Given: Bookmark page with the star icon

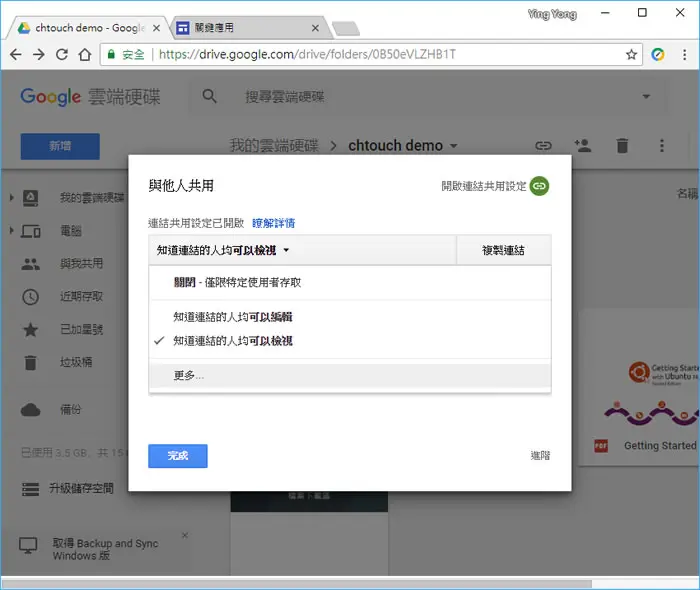Looking at the screenshot, I should [631, 54].
